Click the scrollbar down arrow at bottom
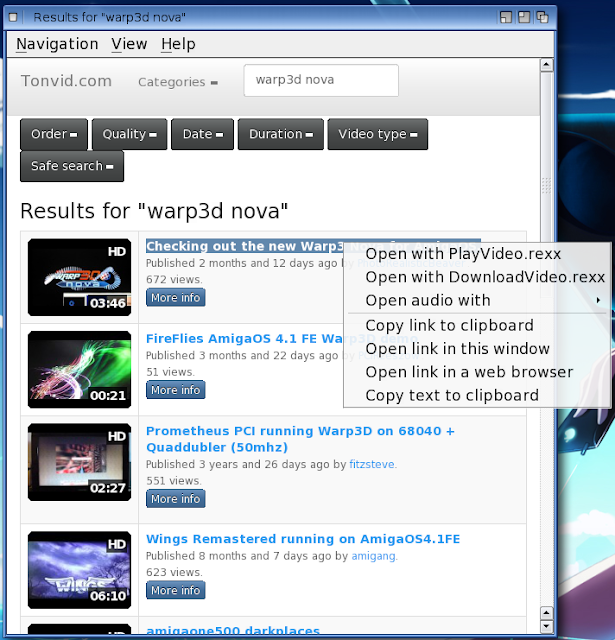The image size is (615, 640). click(x=546, y=626)
